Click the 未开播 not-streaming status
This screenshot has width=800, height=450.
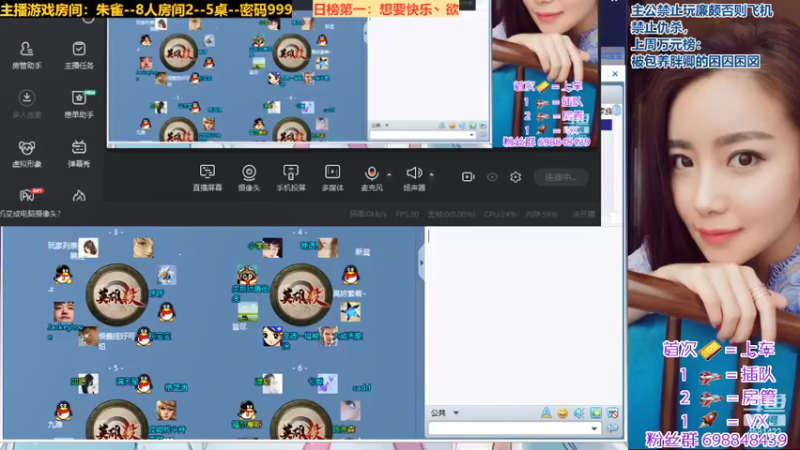point(584,214)
